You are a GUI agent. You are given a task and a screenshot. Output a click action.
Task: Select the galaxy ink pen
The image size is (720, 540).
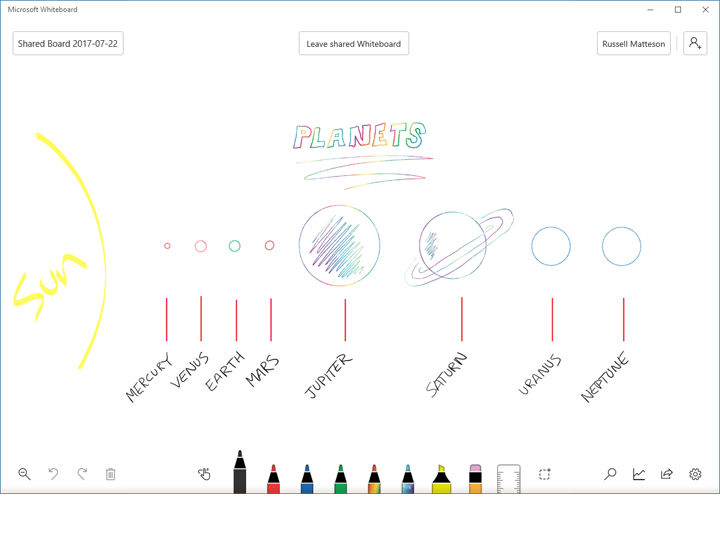[407, 478]
